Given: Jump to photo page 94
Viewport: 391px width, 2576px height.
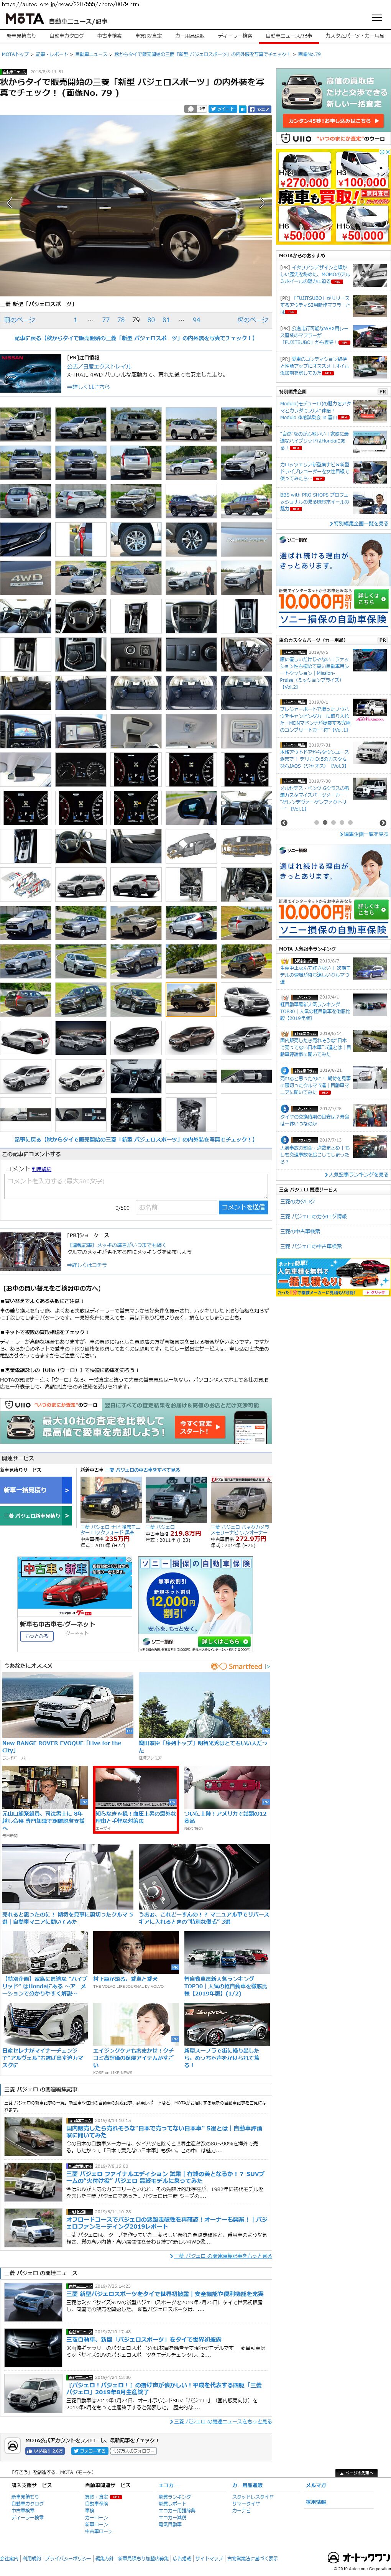Looking at the screenshot, I should [196, 320].
